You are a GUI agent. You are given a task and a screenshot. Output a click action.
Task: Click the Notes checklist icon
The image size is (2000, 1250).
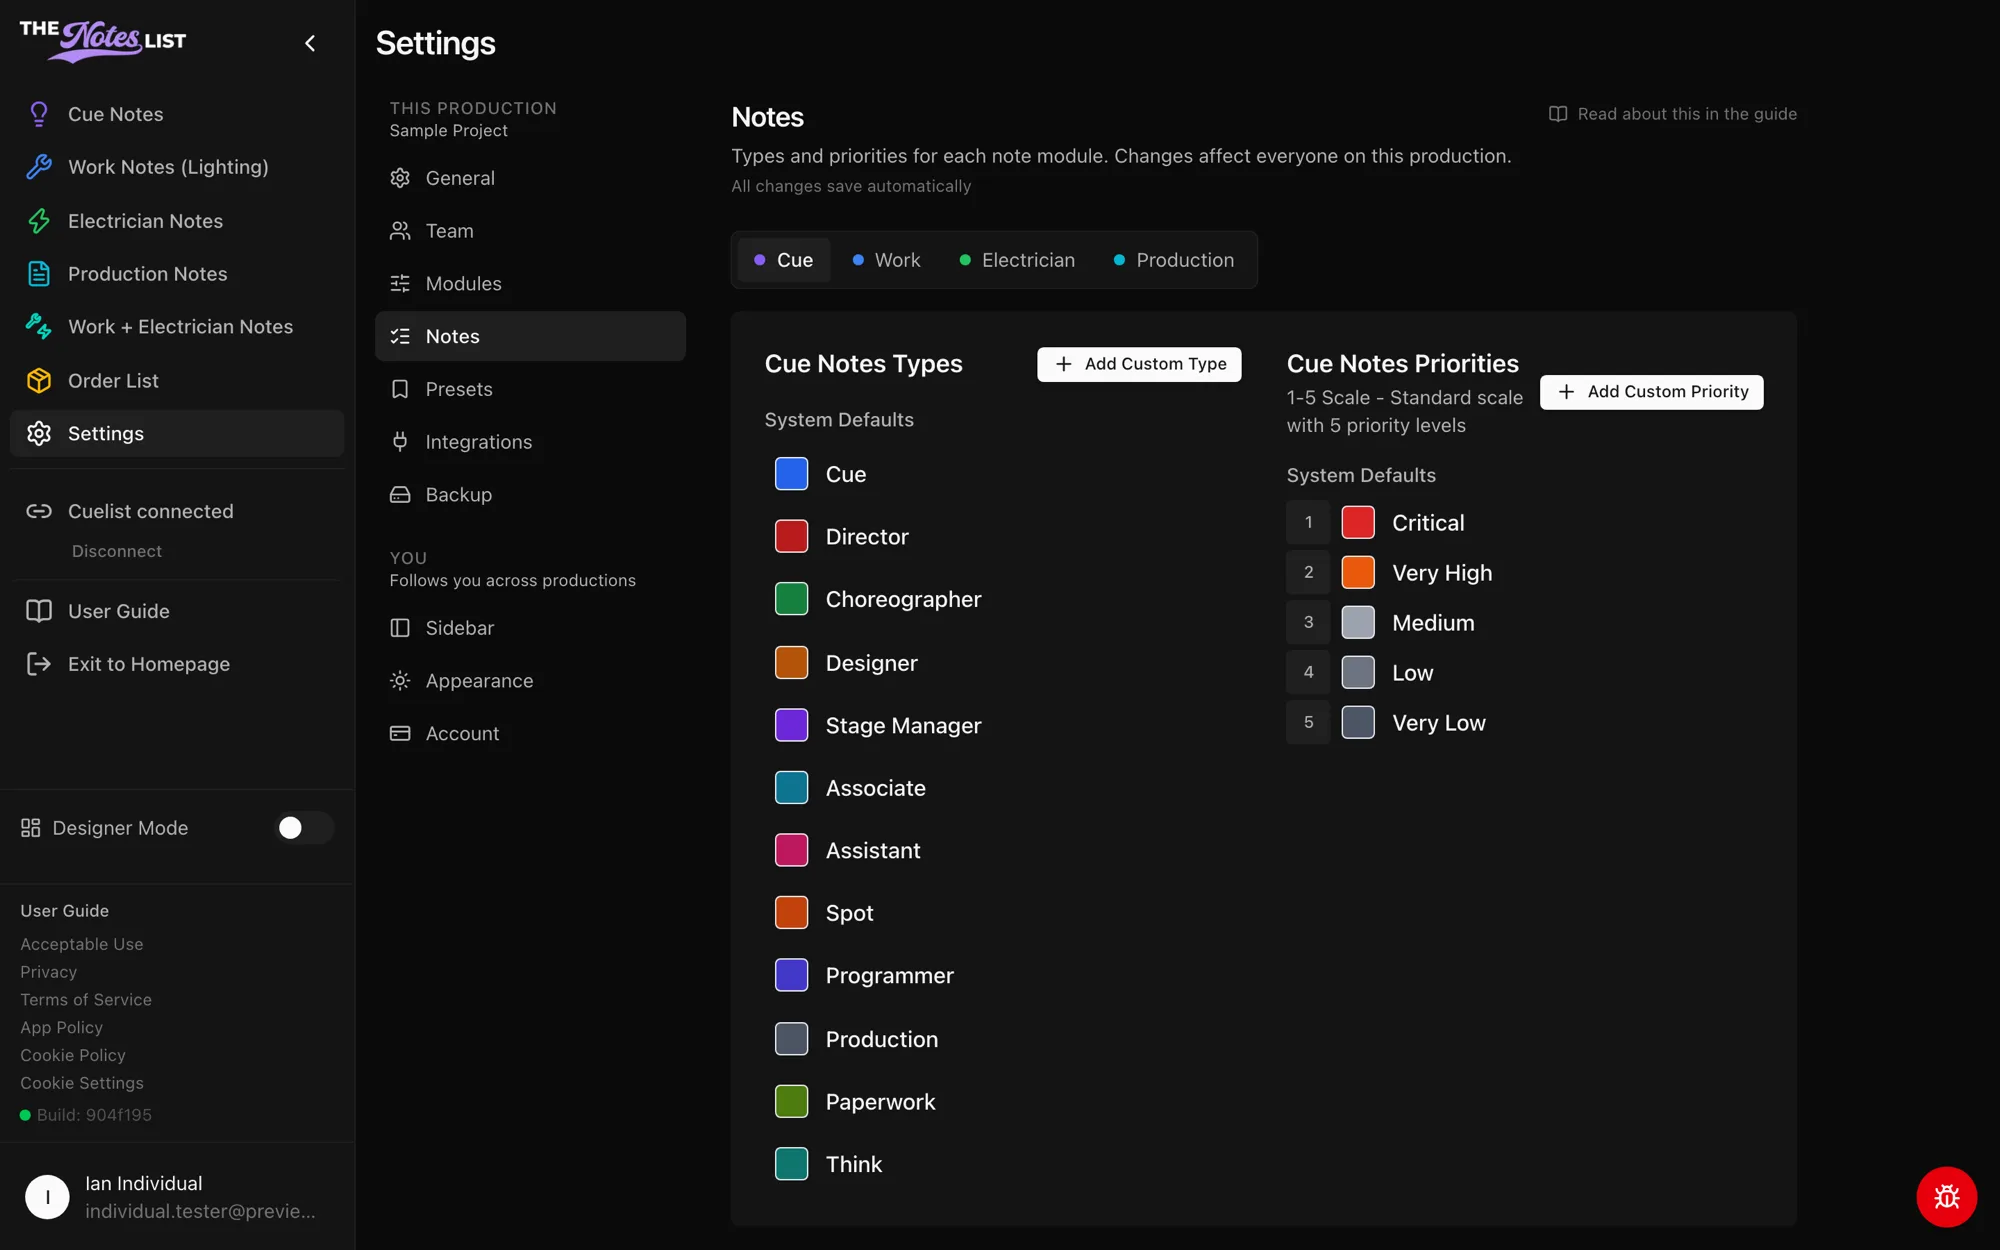pos(400,337)
